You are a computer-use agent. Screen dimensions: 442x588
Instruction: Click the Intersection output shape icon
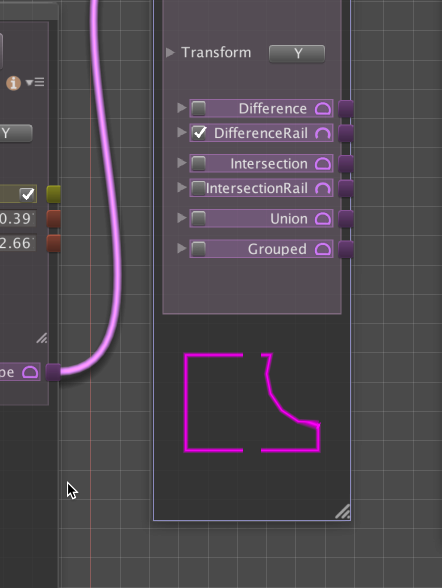tap(323, 164)
